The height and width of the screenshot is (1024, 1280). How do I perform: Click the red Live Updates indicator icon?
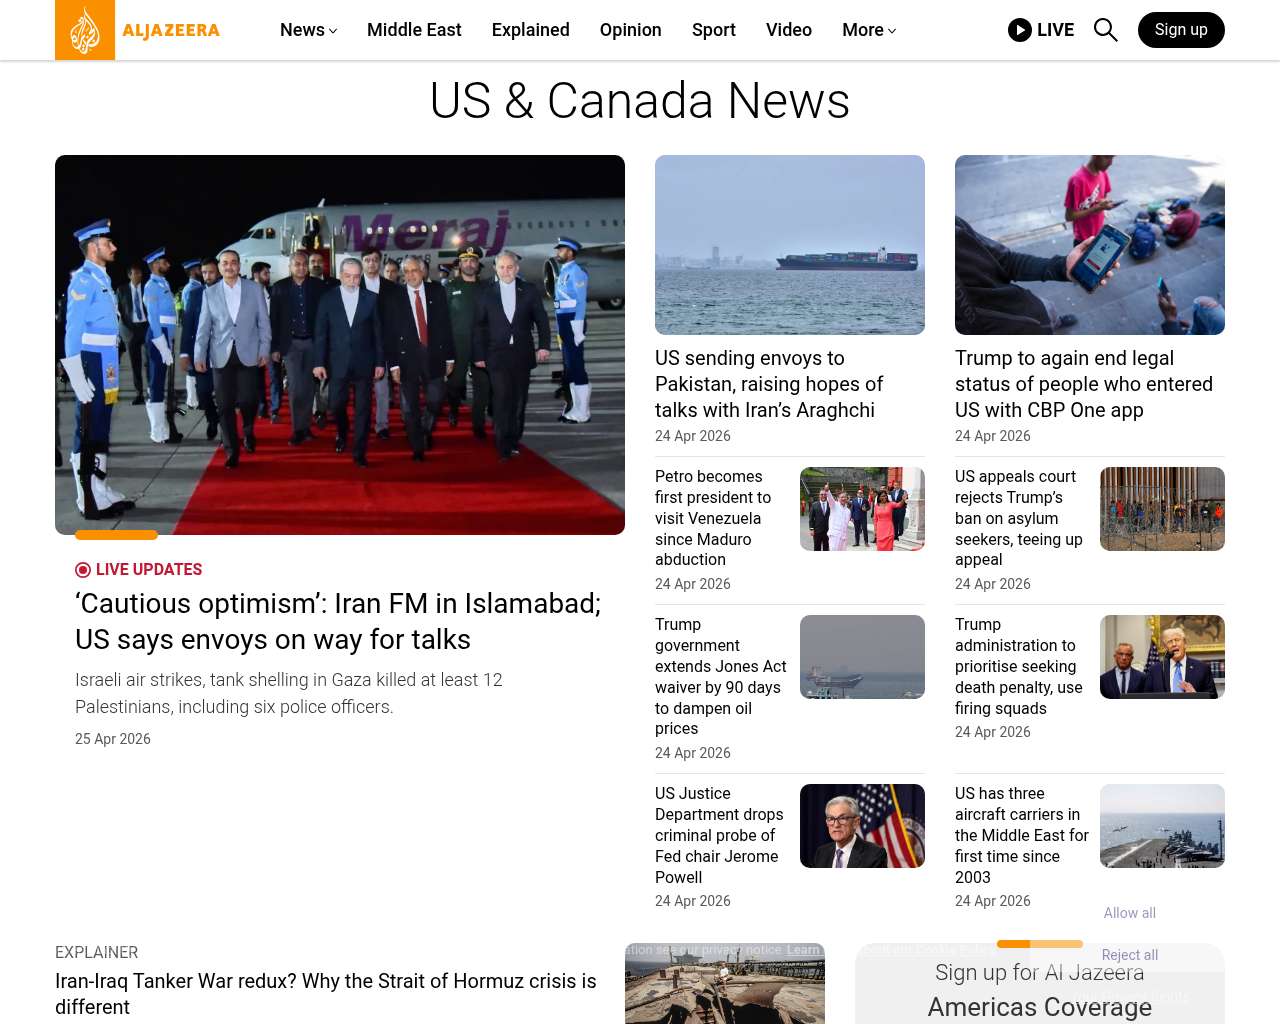coord(83,570)
